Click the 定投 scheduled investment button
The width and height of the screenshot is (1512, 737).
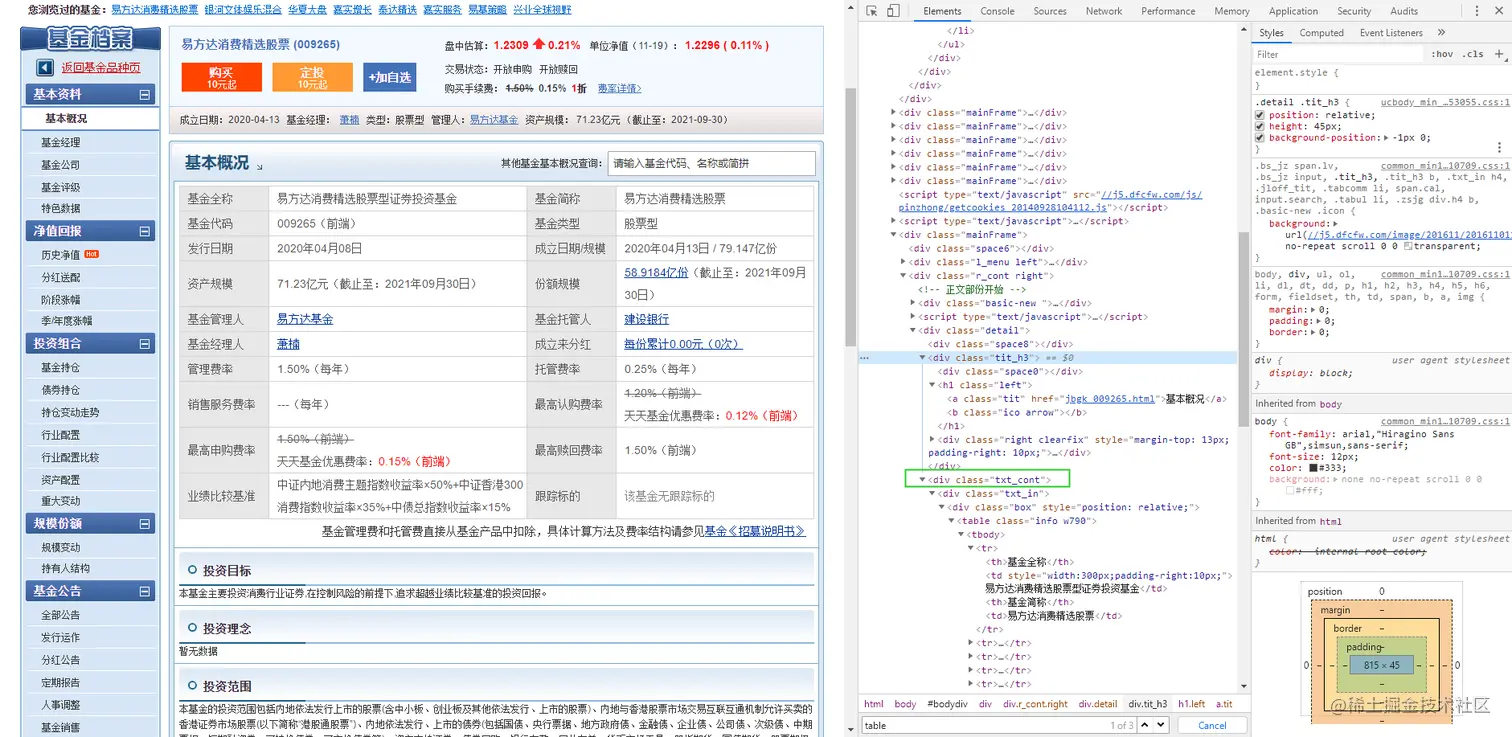click(312, 77)
